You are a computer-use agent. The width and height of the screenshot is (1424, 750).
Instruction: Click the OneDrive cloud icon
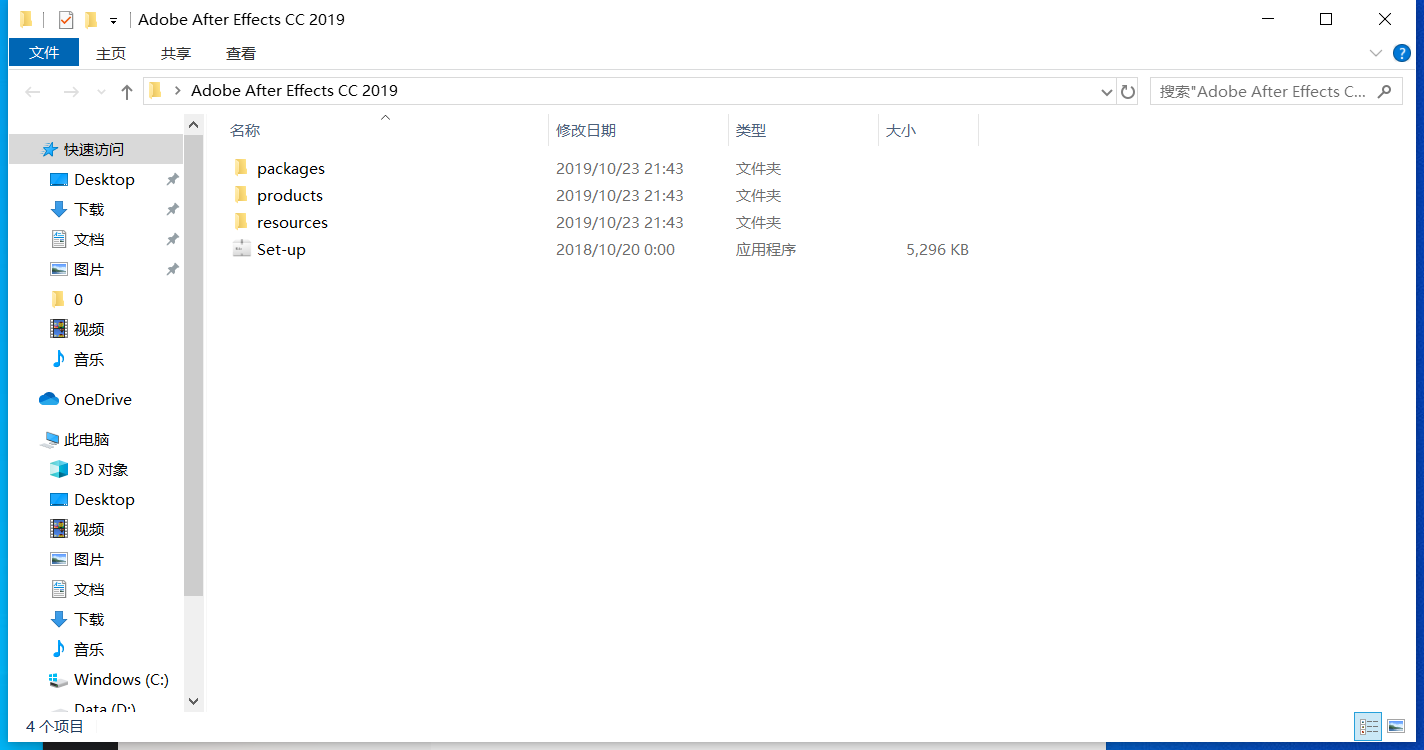click(49, 399)
